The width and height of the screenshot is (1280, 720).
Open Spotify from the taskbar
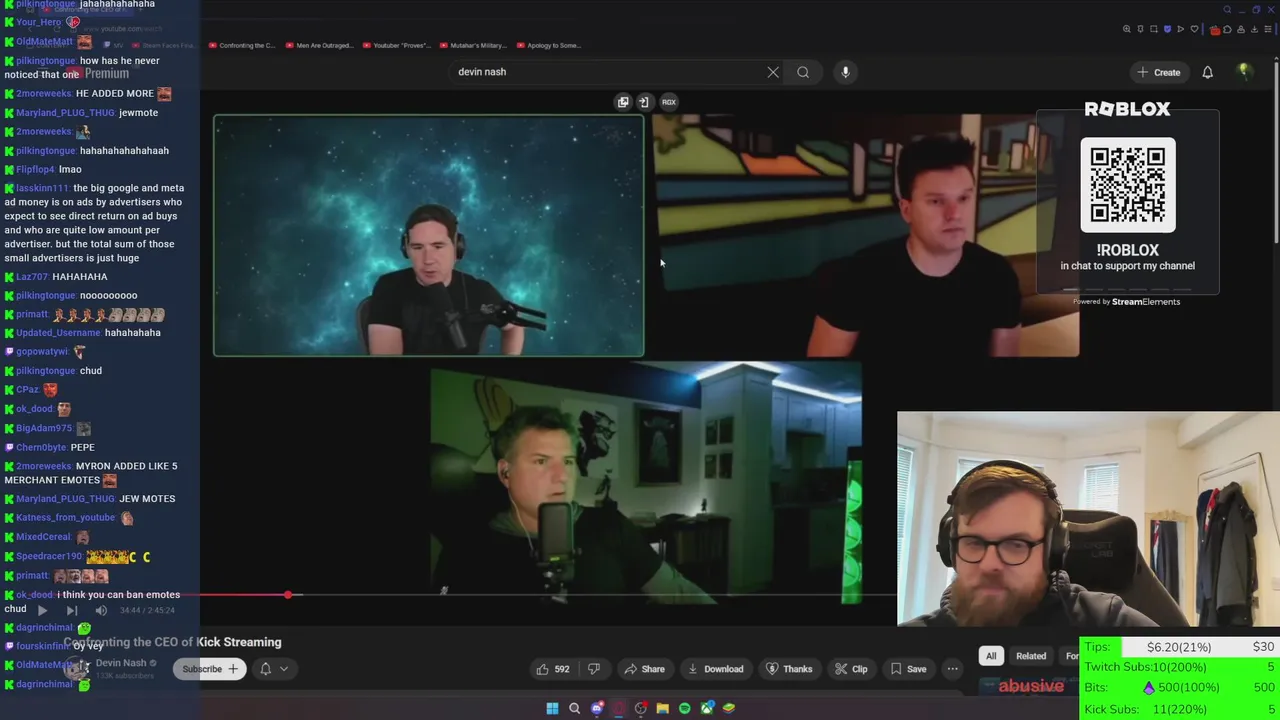point(684,708)
